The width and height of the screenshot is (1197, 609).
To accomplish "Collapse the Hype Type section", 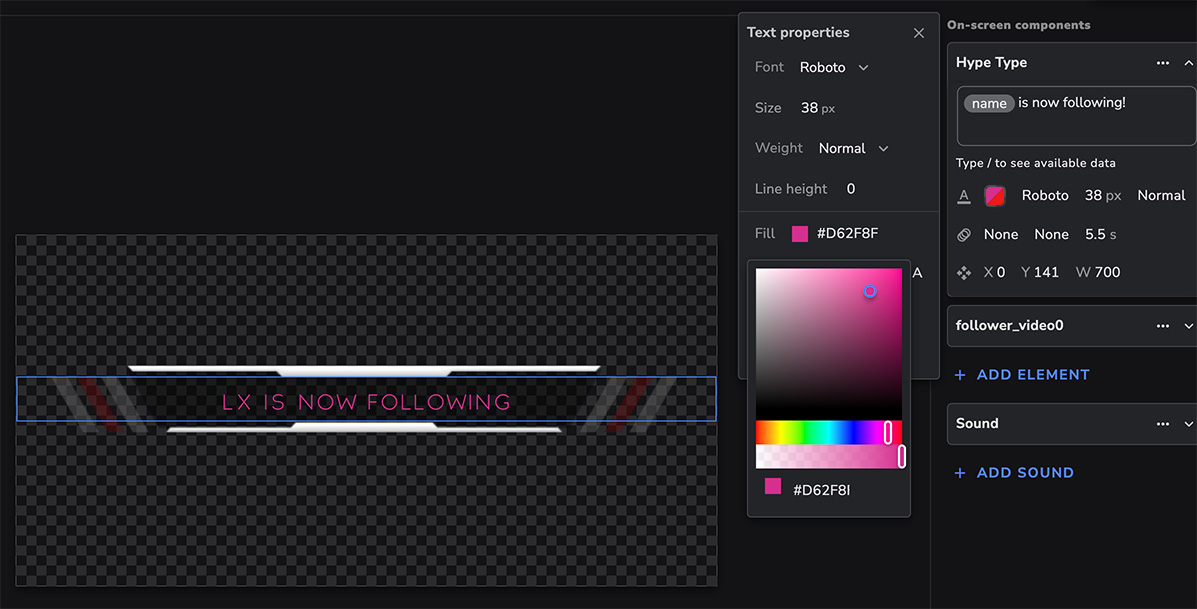I will click(x=1188, y=63).
